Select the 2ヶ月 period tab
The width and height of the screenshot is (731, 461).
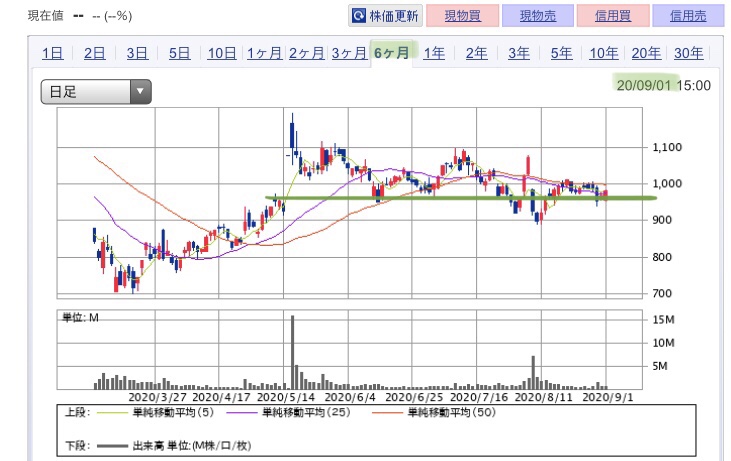pos(306,53)
